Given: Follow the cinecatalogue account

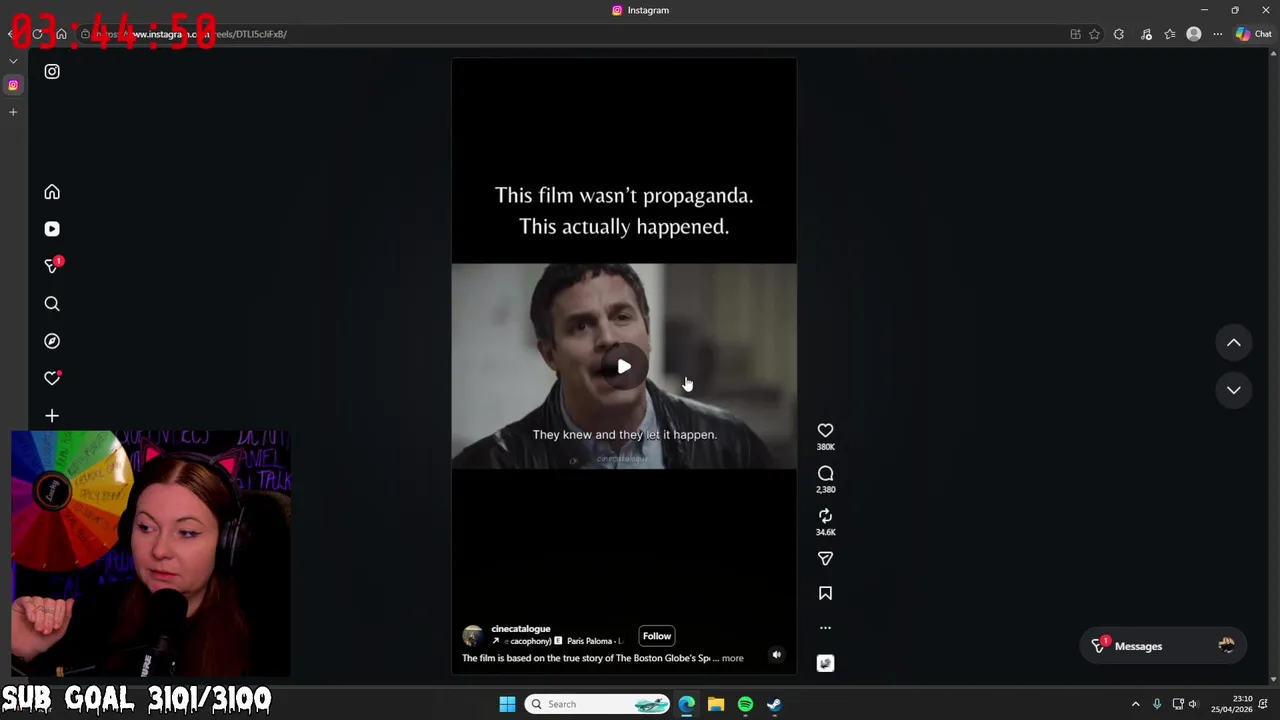Looking at the screenshot, I should coord(657,636).
